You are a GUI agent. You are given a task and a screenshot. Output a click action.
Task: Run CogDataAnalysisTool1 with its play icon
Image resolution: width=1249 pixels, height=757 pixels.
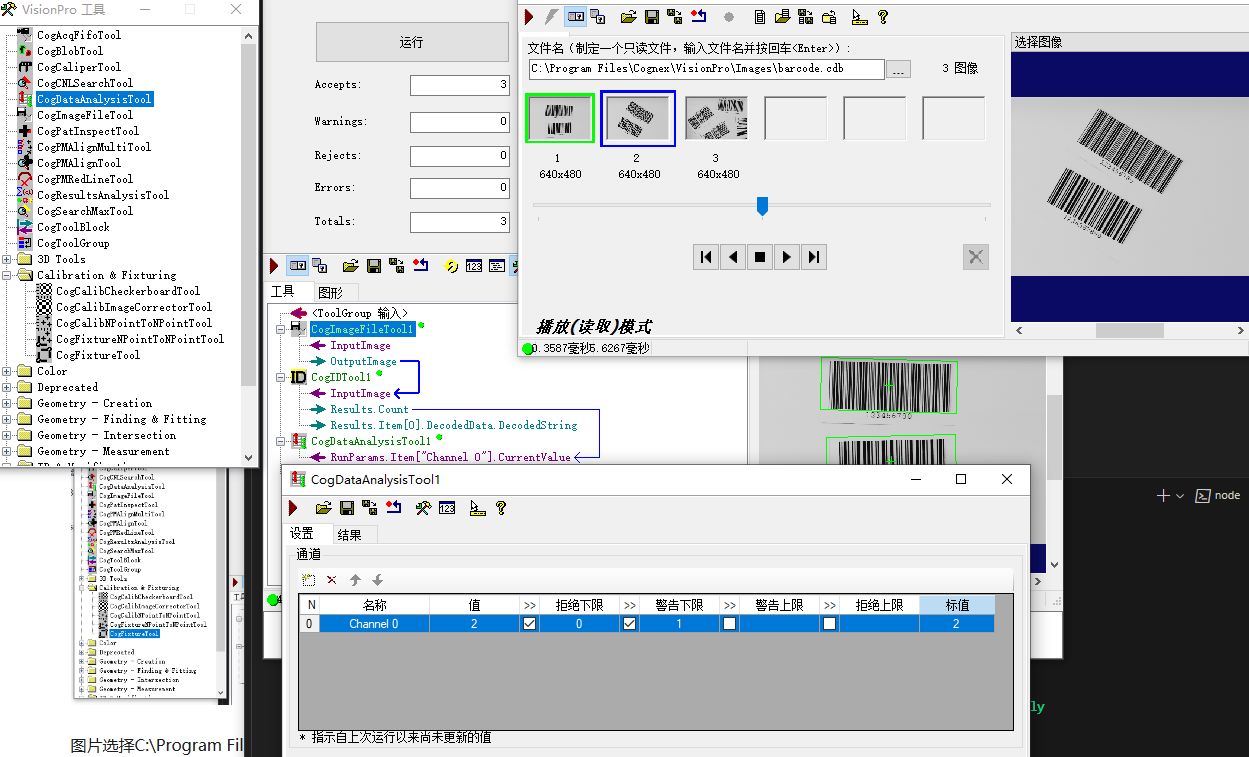tap(294, 508)
